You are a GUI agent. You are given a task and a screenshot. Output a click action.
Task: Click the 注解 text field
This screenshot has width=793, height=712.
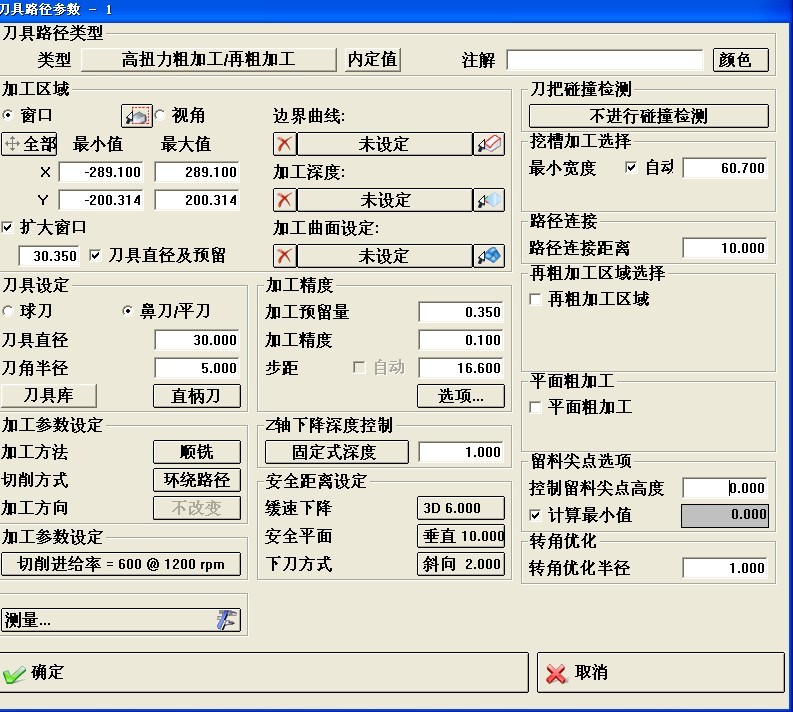pyautogui.click(x=605, y=60)
